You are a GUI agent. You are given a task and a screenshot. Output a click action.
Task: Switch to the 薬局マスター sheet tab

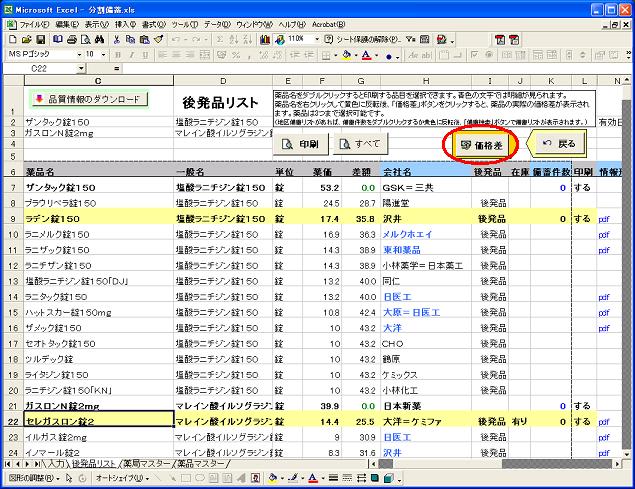pyautogui.click(x=145, y=464)
